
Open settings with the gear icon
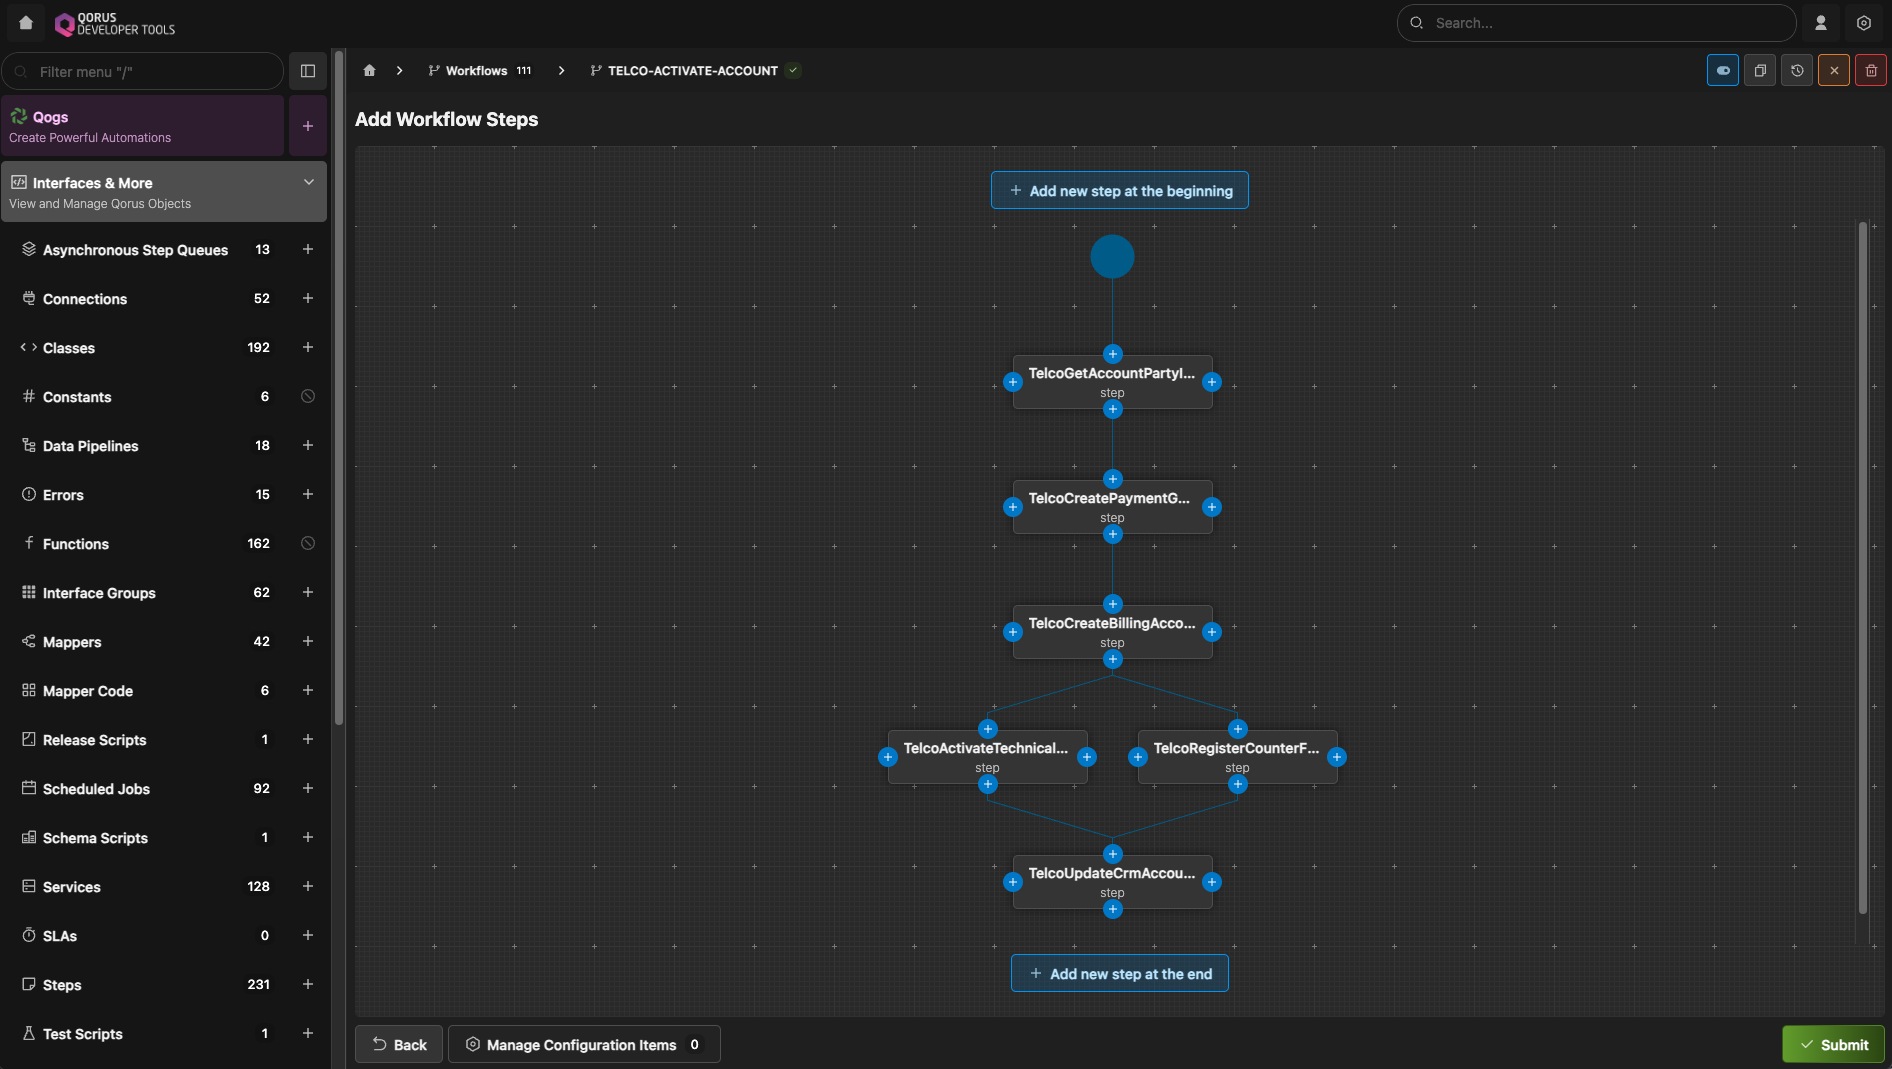(1863, 22)
